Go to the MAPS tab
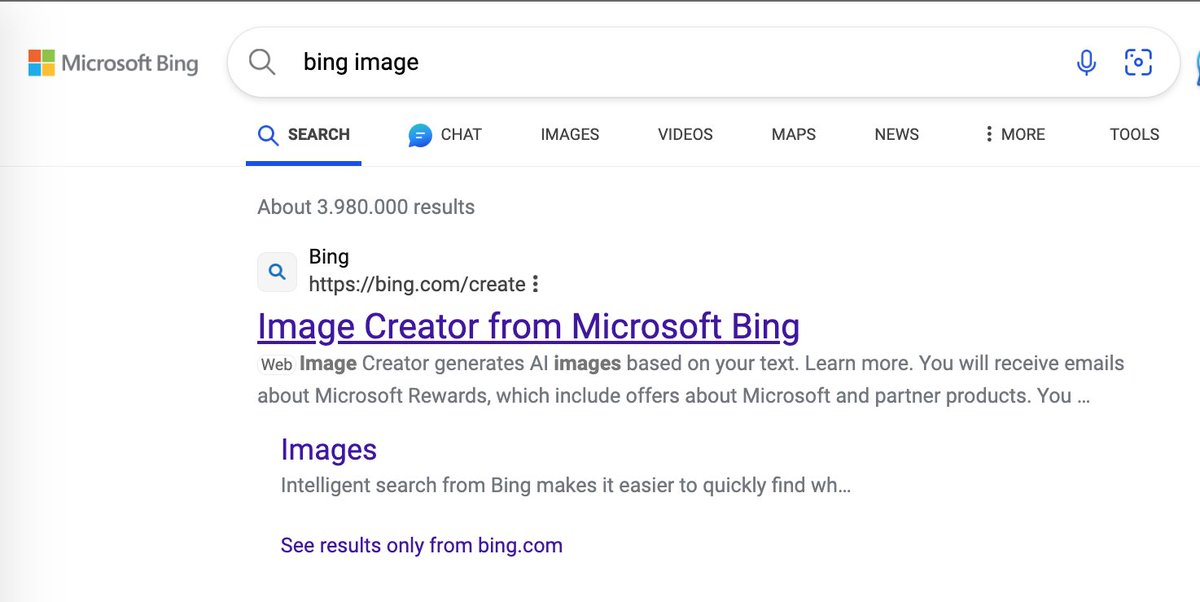The height and width of the screenshot is (602, 1200). coord(794,134)
